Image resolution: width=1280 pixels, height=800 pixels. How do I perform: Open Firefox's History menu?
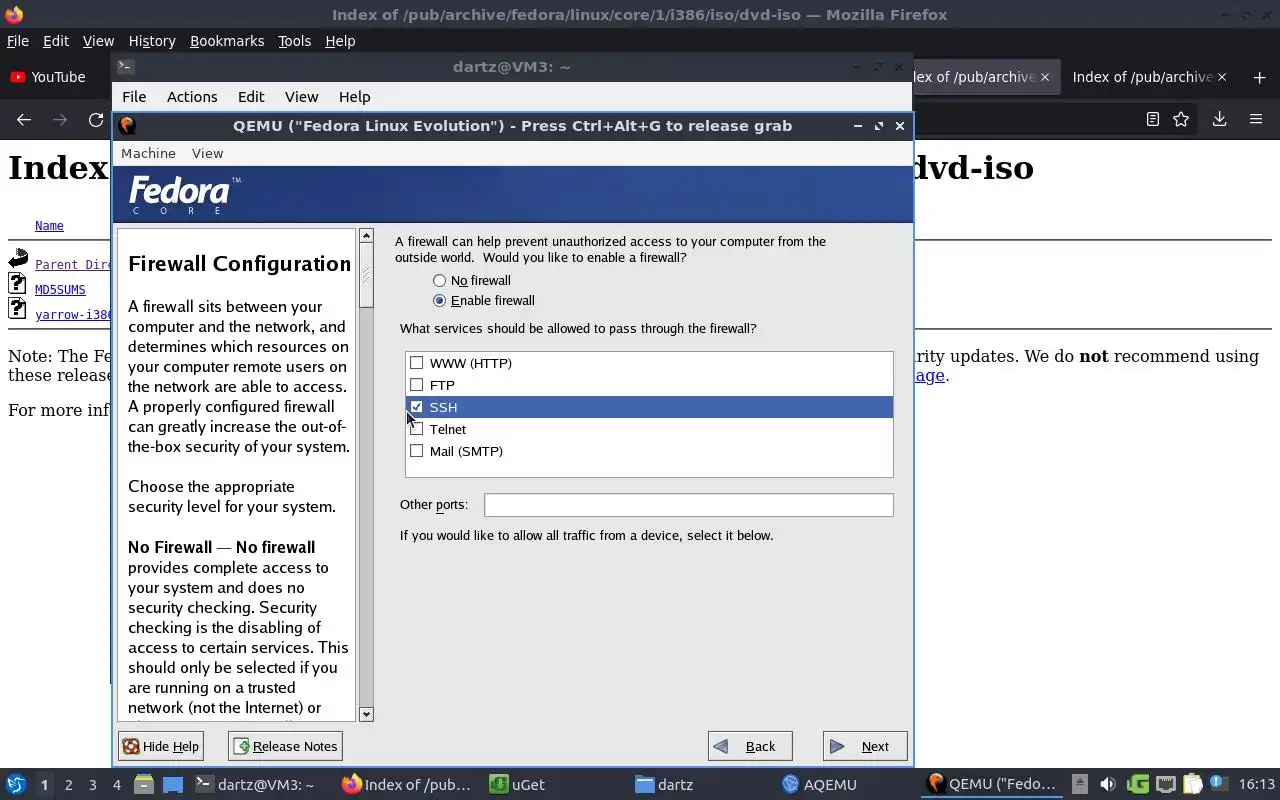pos(152,41)
